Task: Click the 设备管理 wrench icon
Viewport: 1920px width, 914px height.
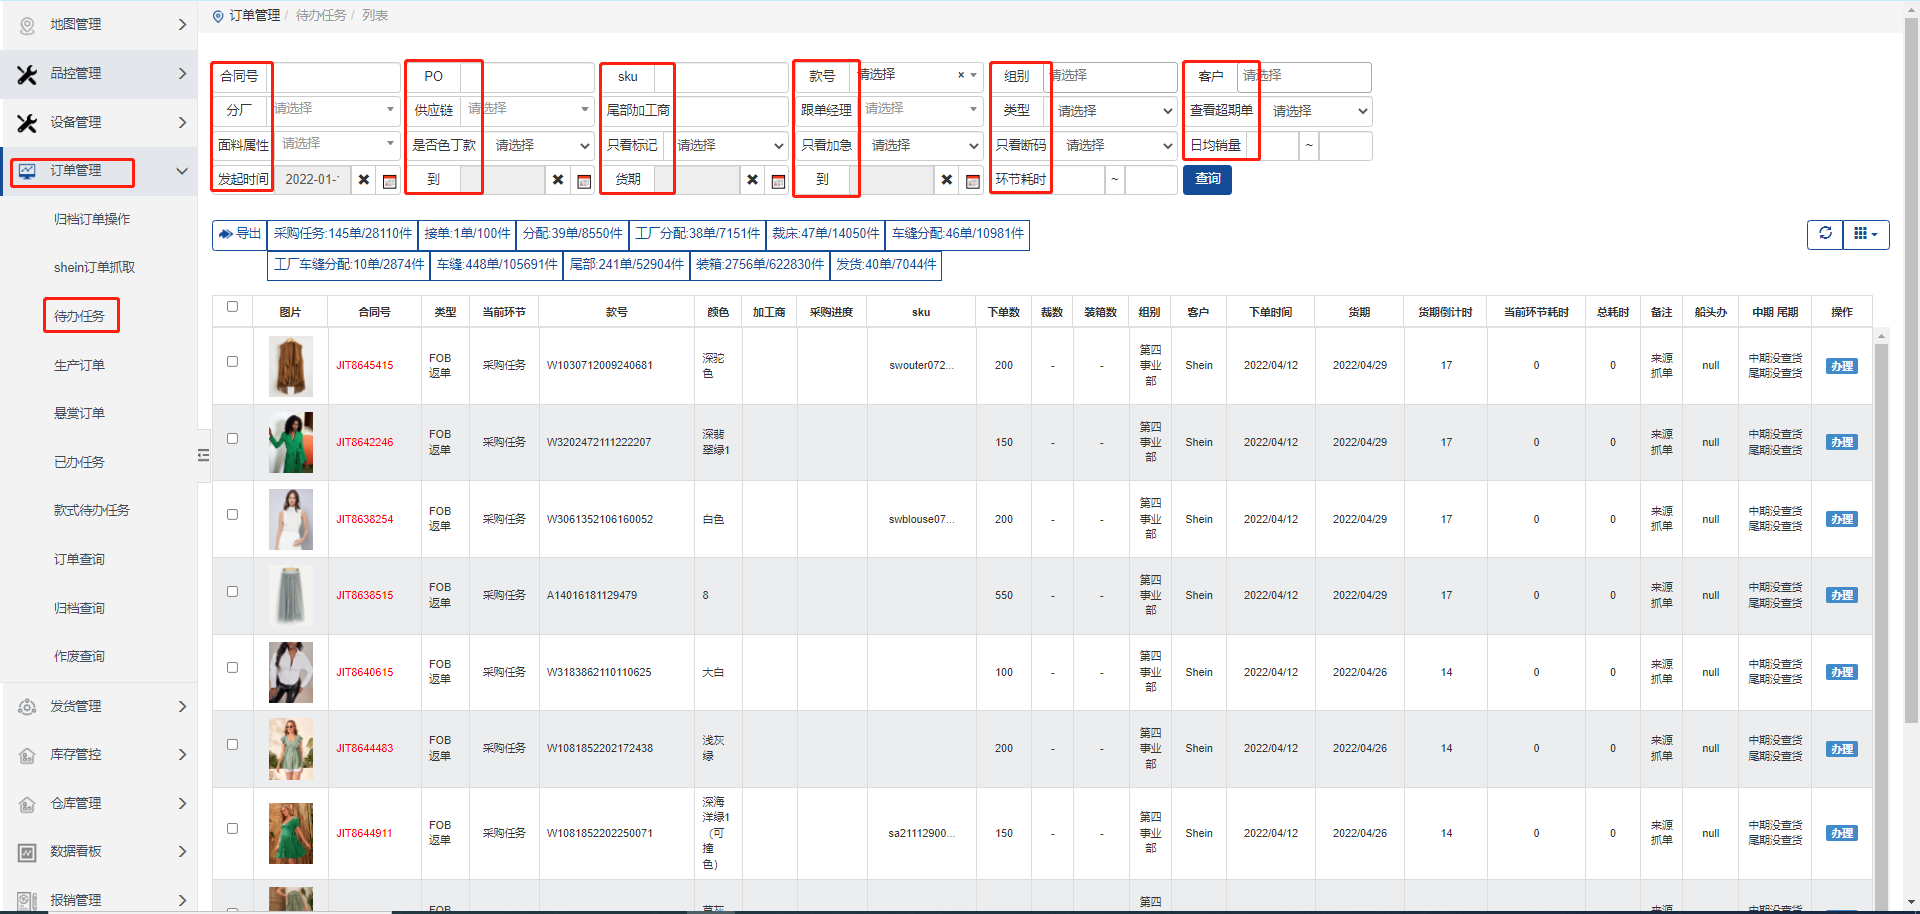Action: point(27,123)
